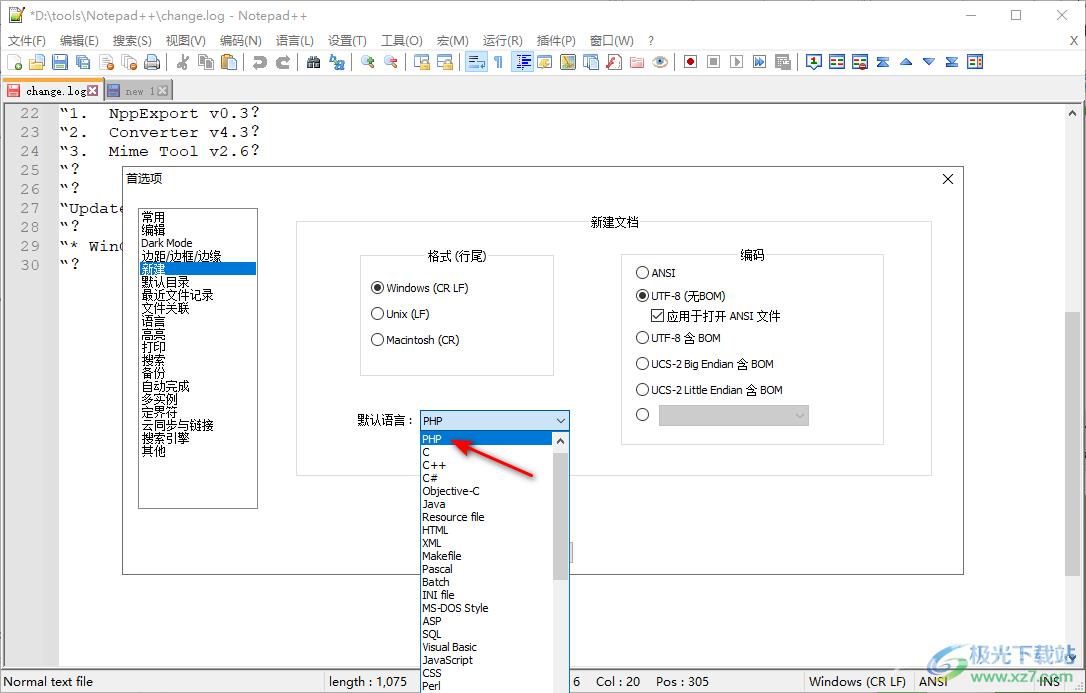Screen dimensions: 1086x693
Task: Close all documents toolbar icon
Action: coord(130,62)
